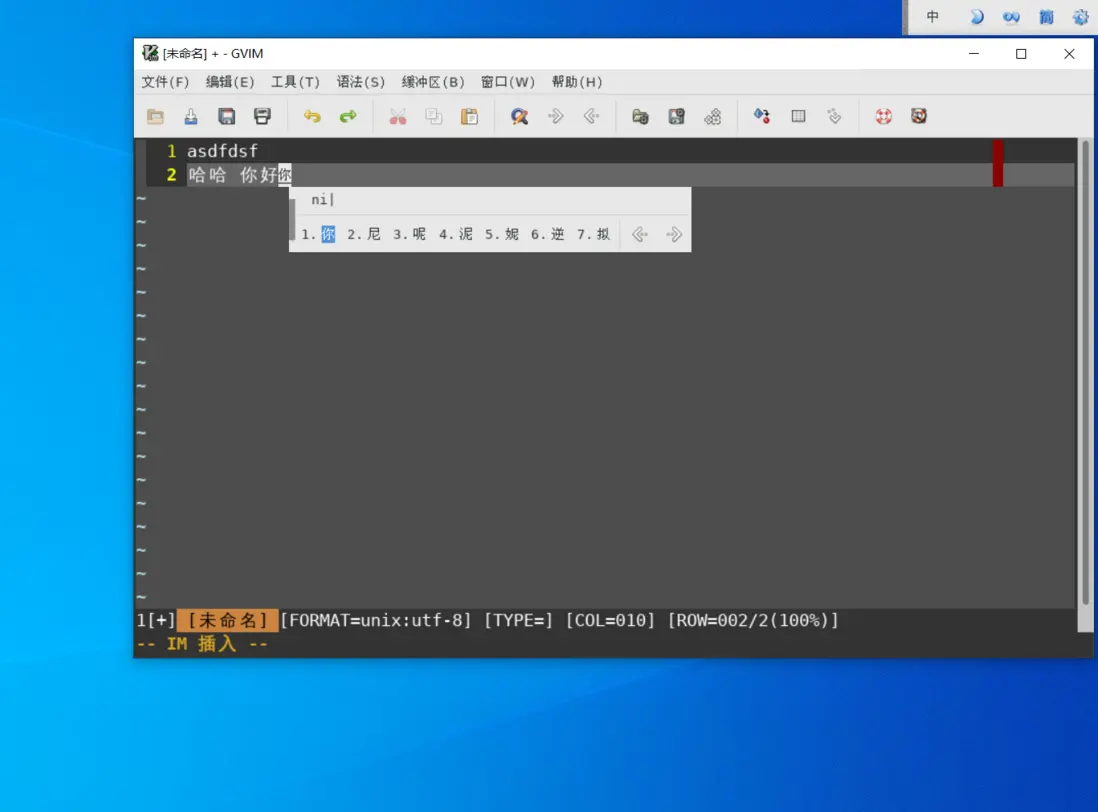Jump to previous search match

[x=591, y=116]
